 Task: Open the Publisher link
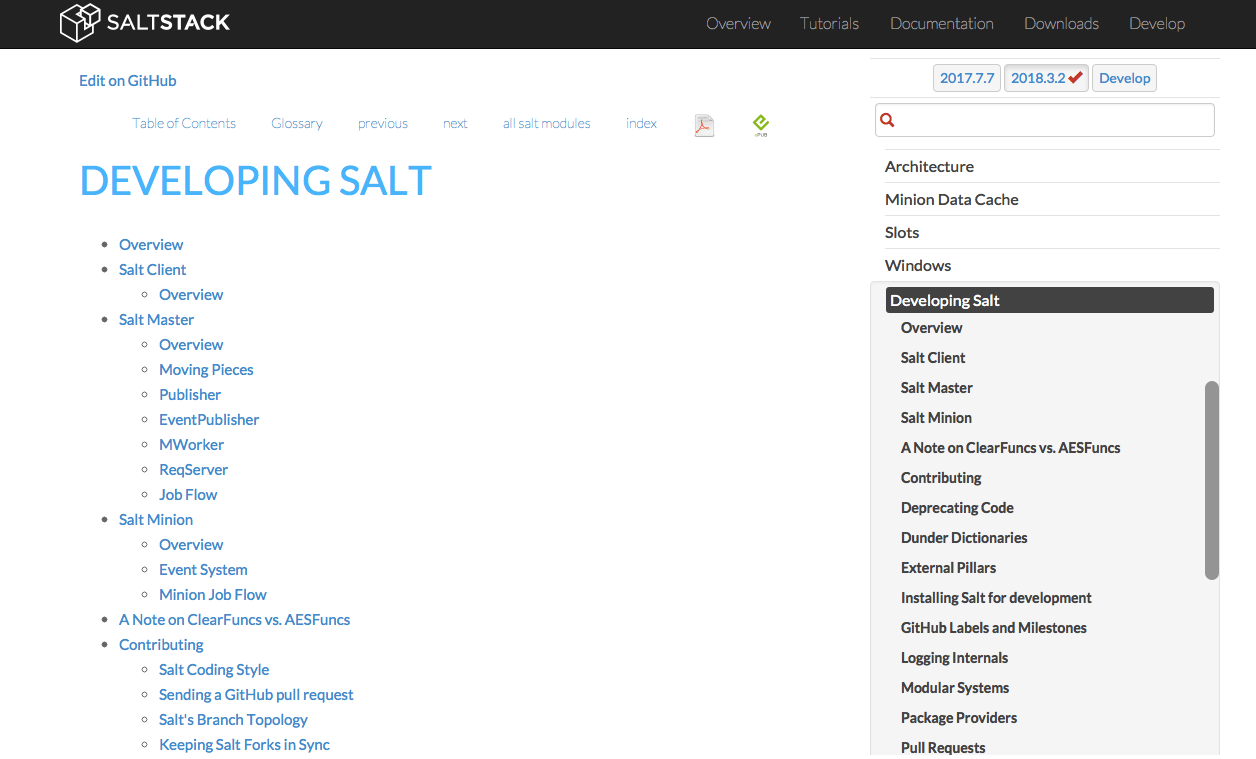click(190, 395)
